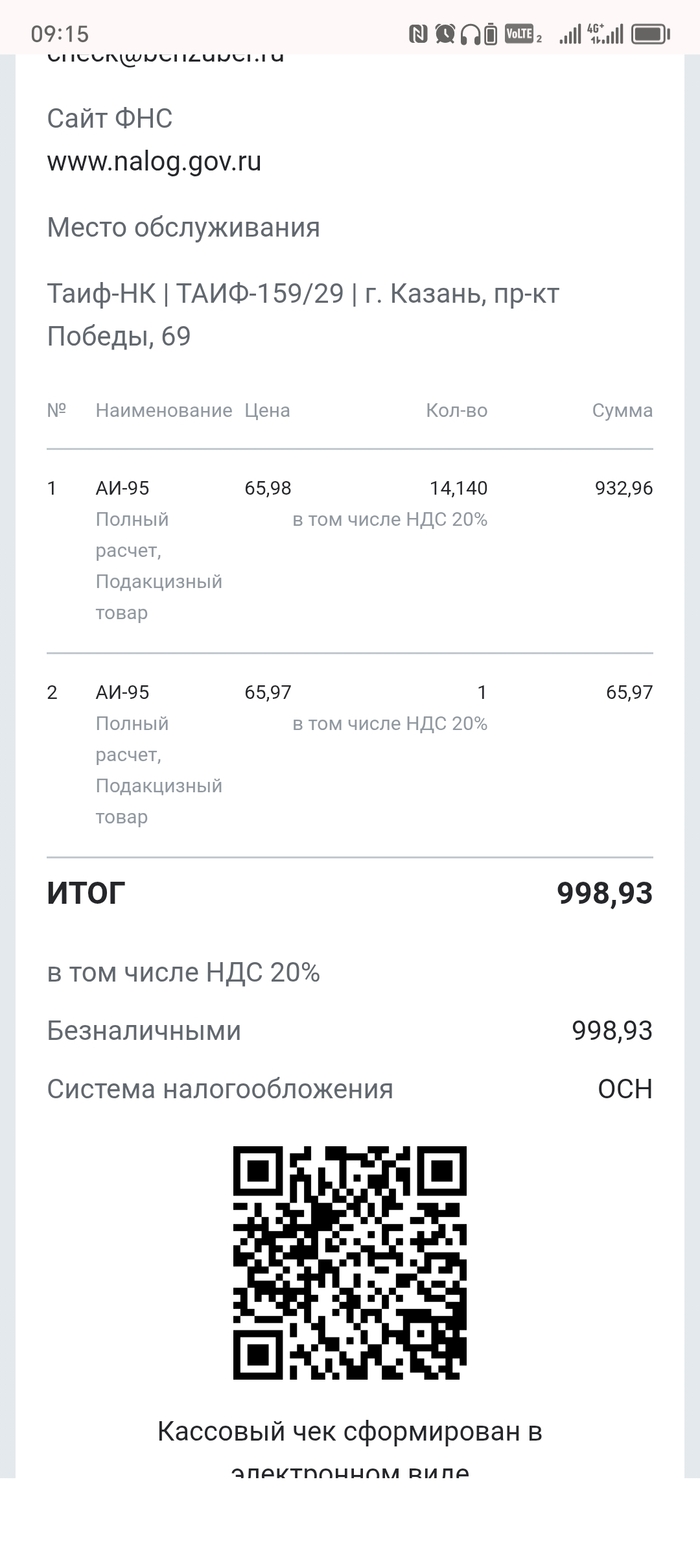Tap the headphones status icon
The image size is (700, 1556).
pyautogui.click(x=470, y=34)
